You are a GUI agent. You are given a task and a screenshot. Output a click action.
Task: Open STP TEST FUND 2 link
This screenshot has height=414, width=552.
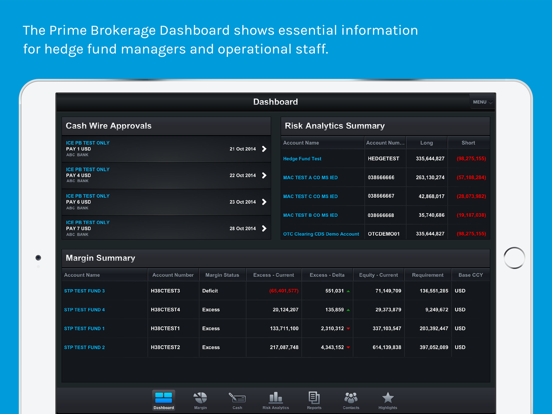(x=84, y=347)
